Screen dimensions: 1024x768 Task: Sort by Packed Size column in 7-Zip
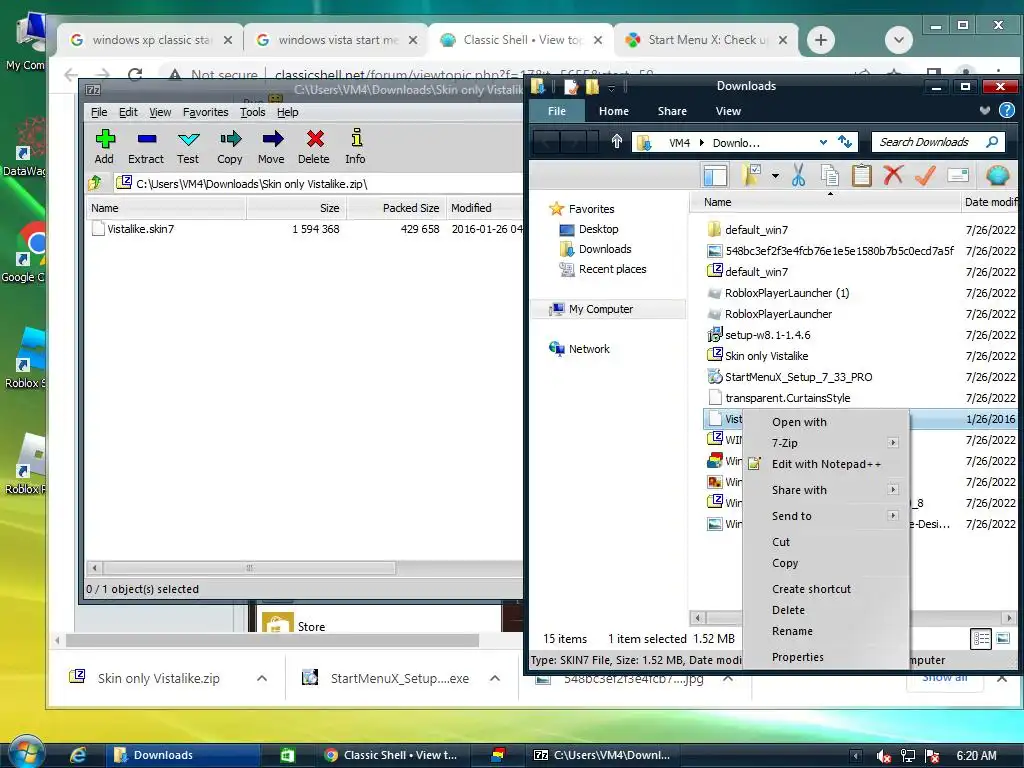coord(396,208)
